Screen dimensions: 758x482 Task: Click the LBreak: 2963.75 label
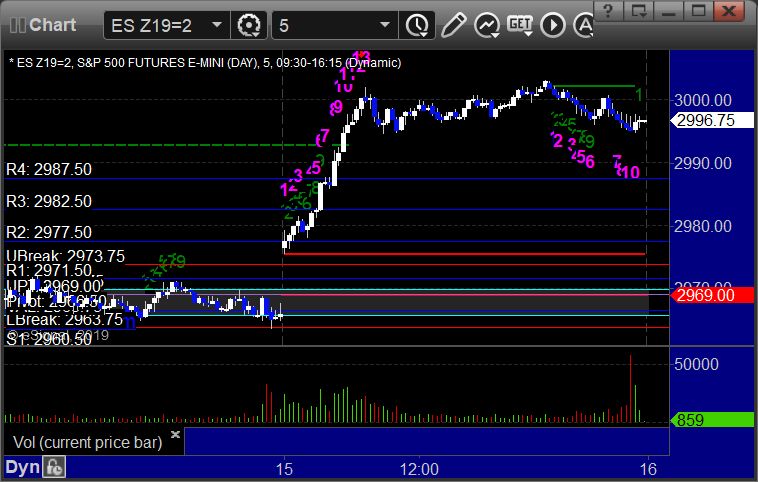(x=64, y=320)
